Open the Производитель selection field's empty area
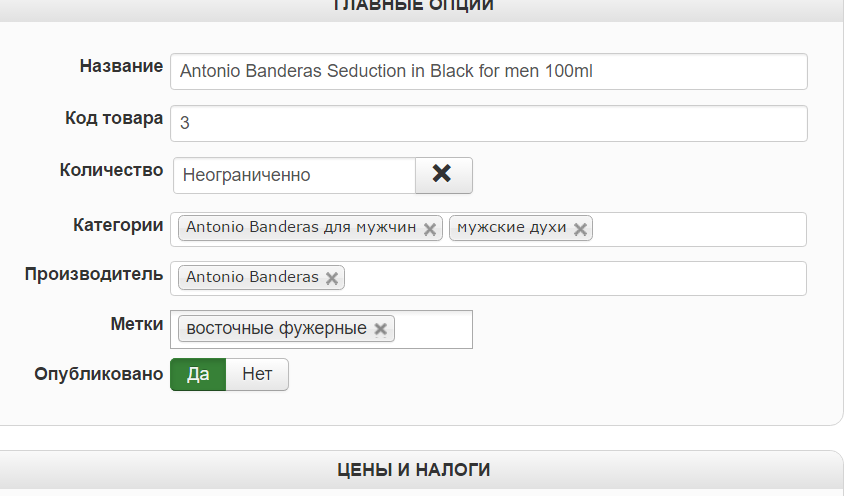The image size is (867, 496). click(x=575, y=279)
